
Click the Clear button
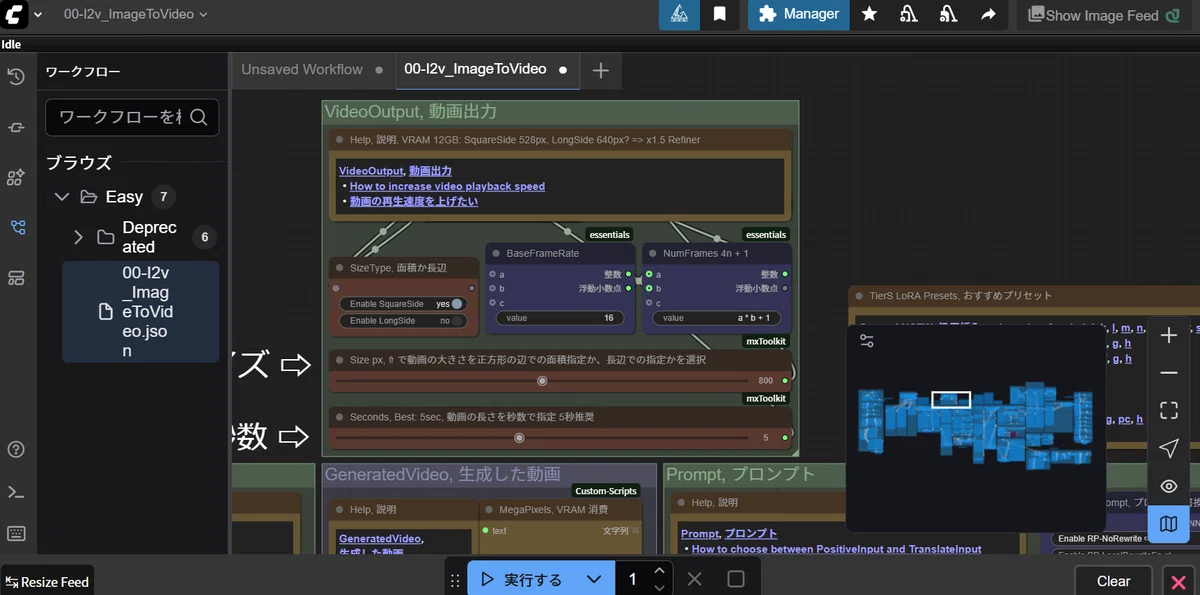click(x=1113, y=581)
